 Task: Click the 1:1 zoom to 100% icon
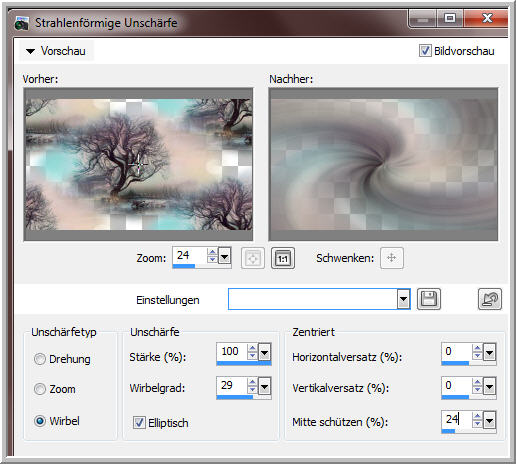(283, 258)
